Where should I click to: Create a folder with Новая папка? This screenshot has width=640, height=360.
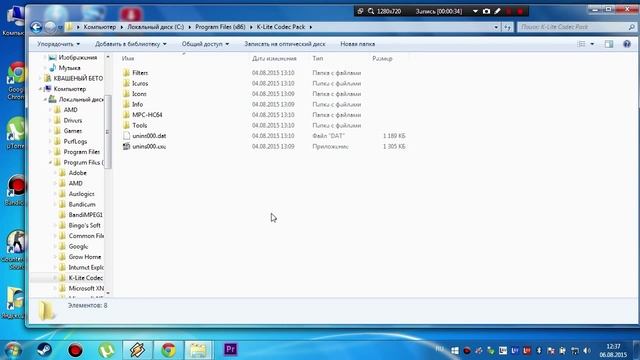[358, 44]
